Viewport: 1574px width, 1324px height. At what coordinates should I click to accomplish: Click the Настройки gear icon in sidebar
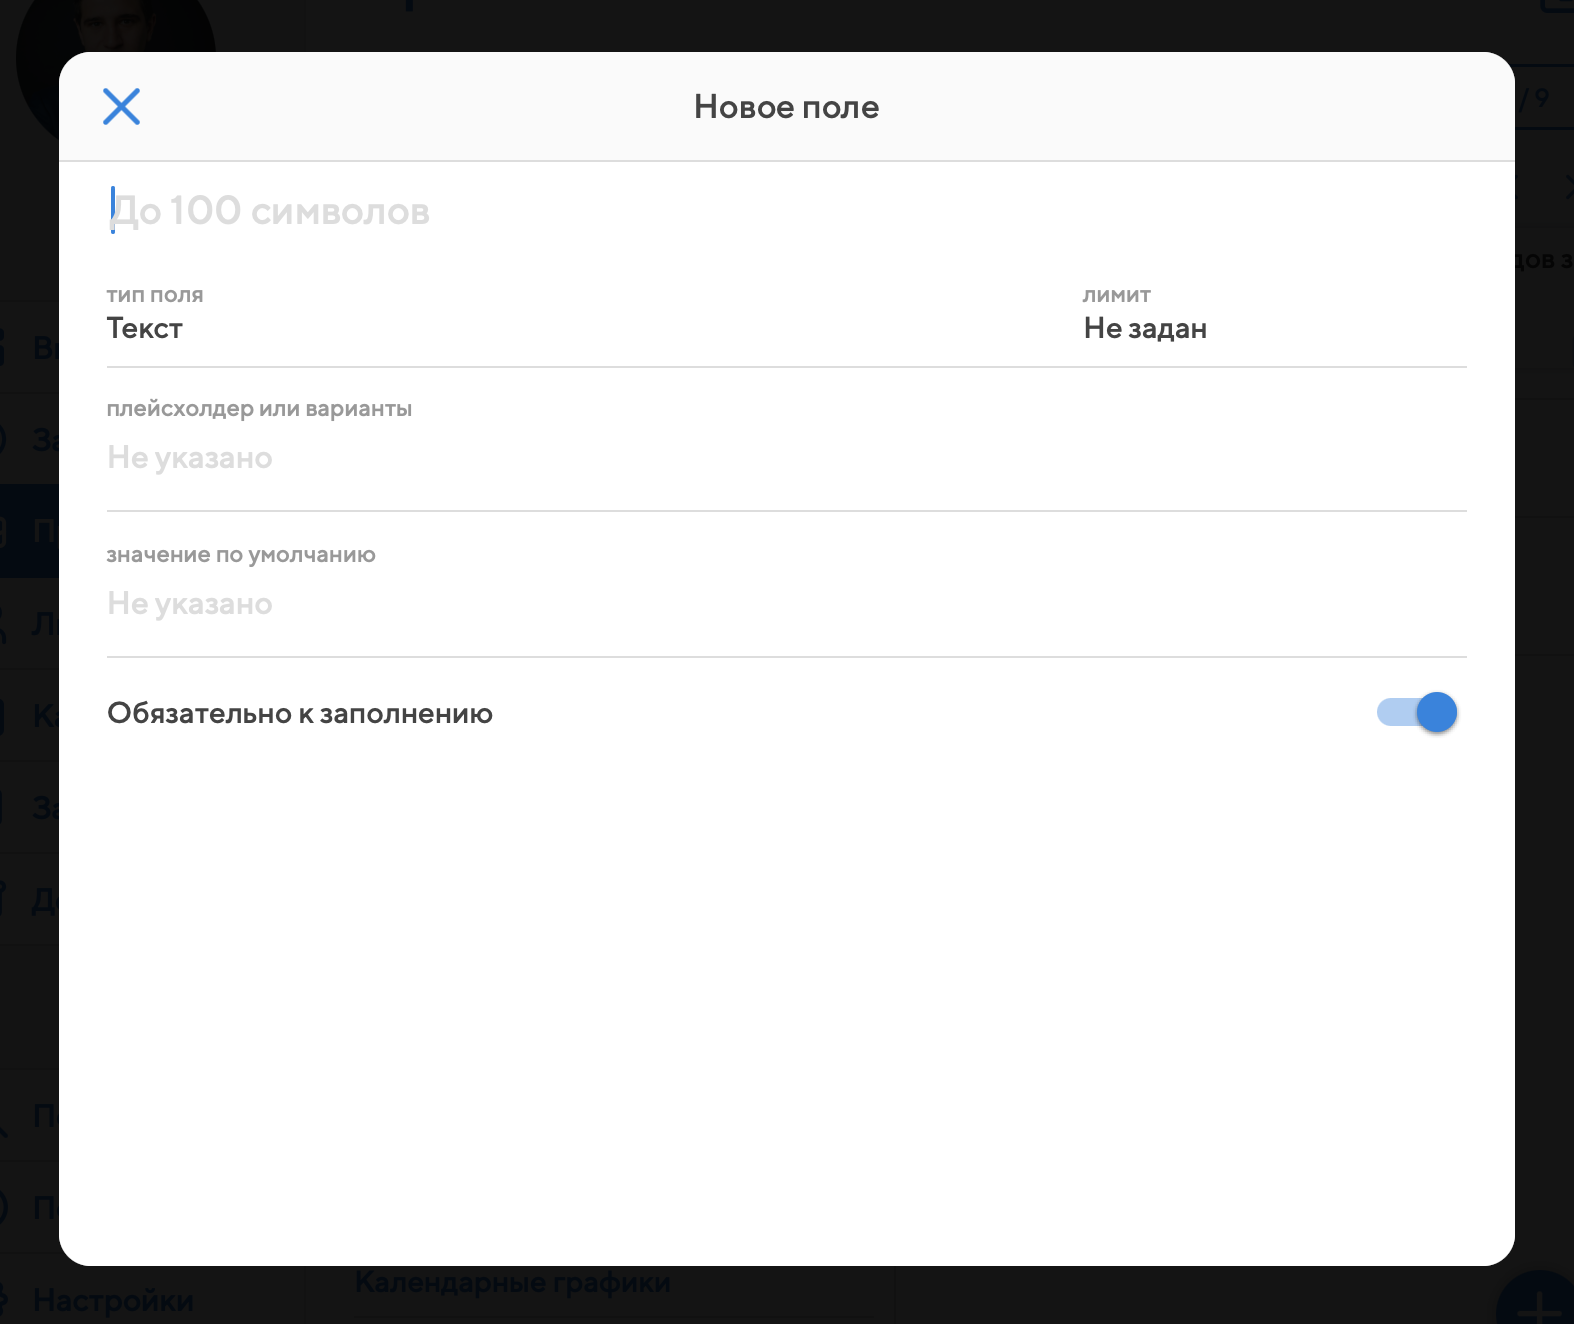pos(5,1300)
